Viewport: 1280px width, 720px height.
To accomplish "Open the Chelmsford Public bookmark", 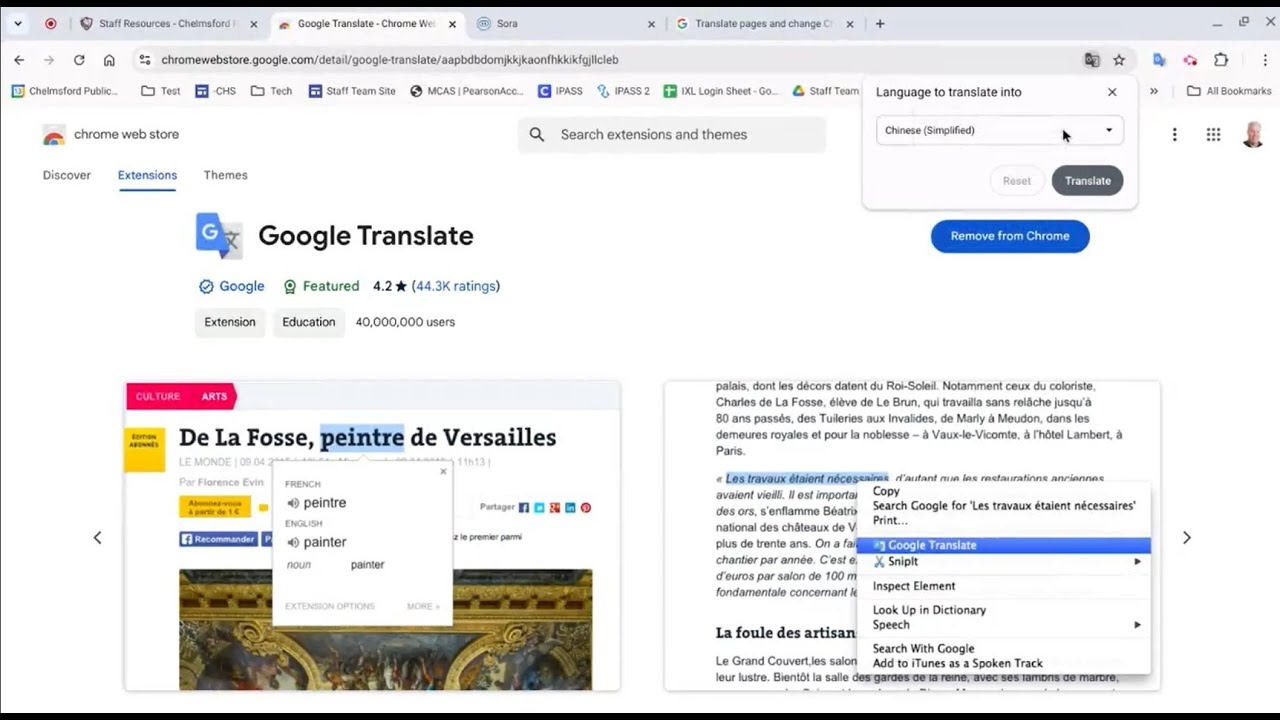I will point(65,91).
